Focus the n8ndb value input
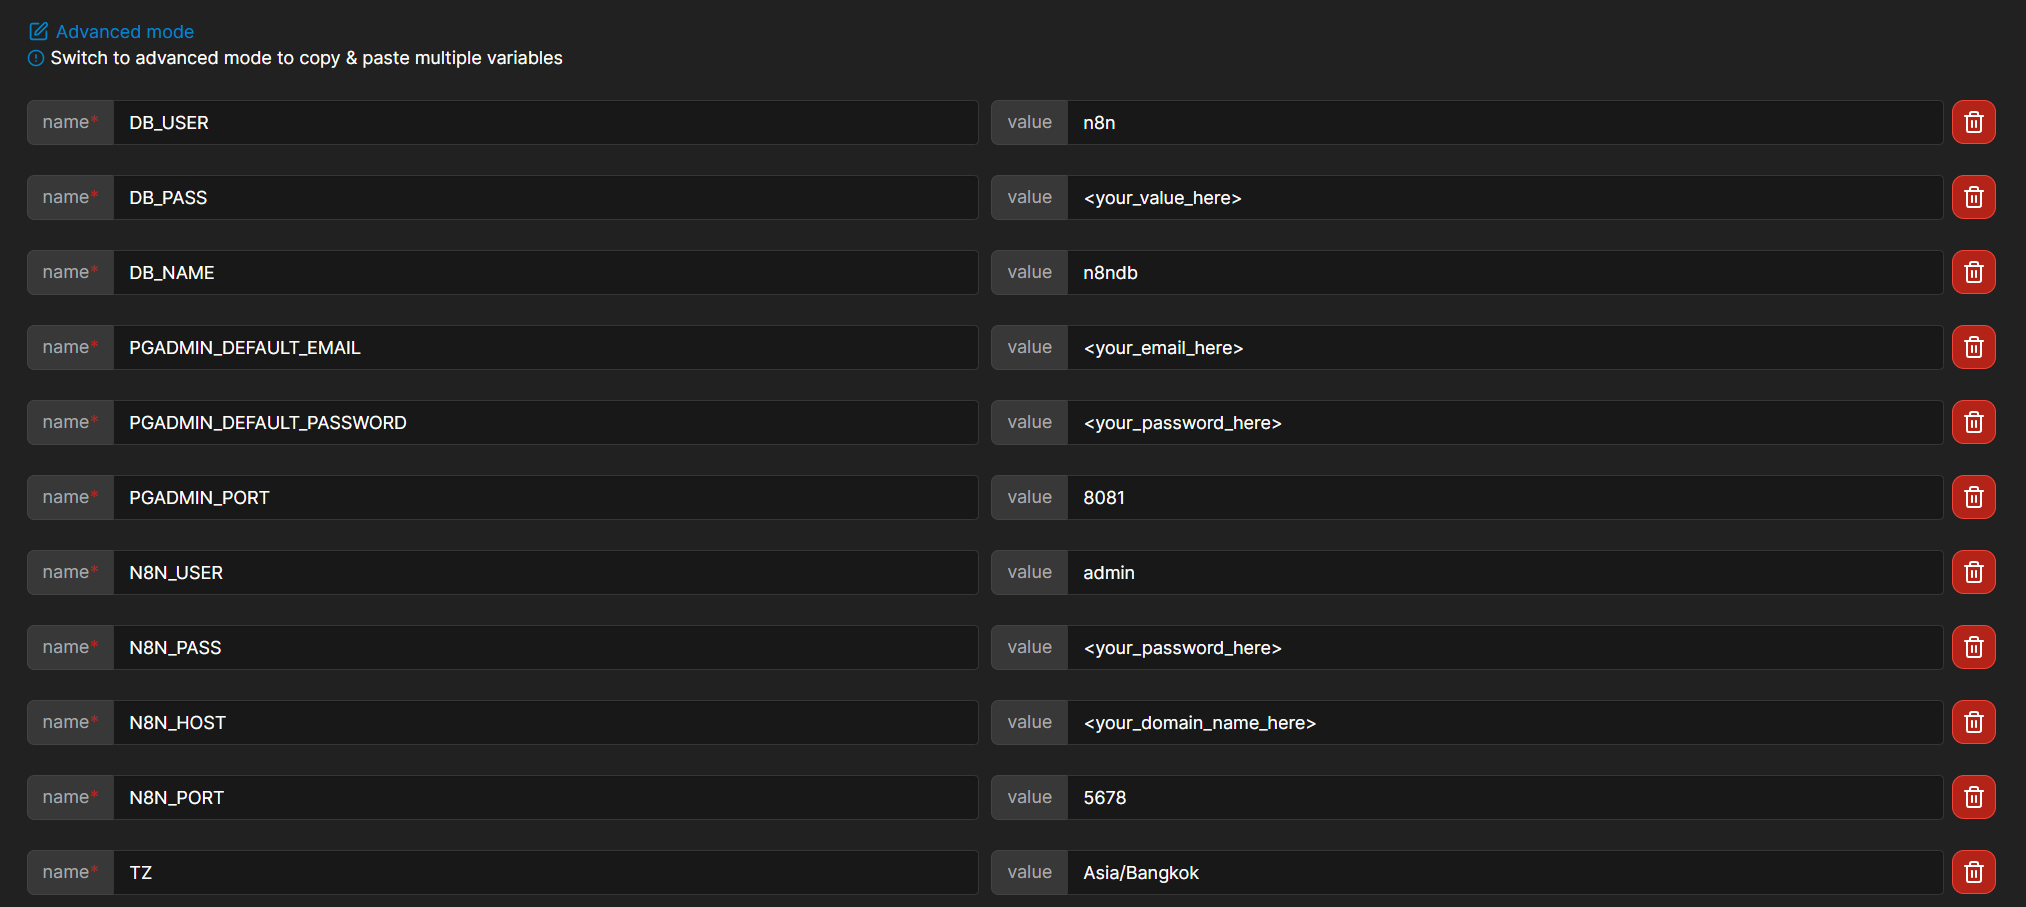2026x907 pixels. pyautogui.click(x=1504, y=272)
